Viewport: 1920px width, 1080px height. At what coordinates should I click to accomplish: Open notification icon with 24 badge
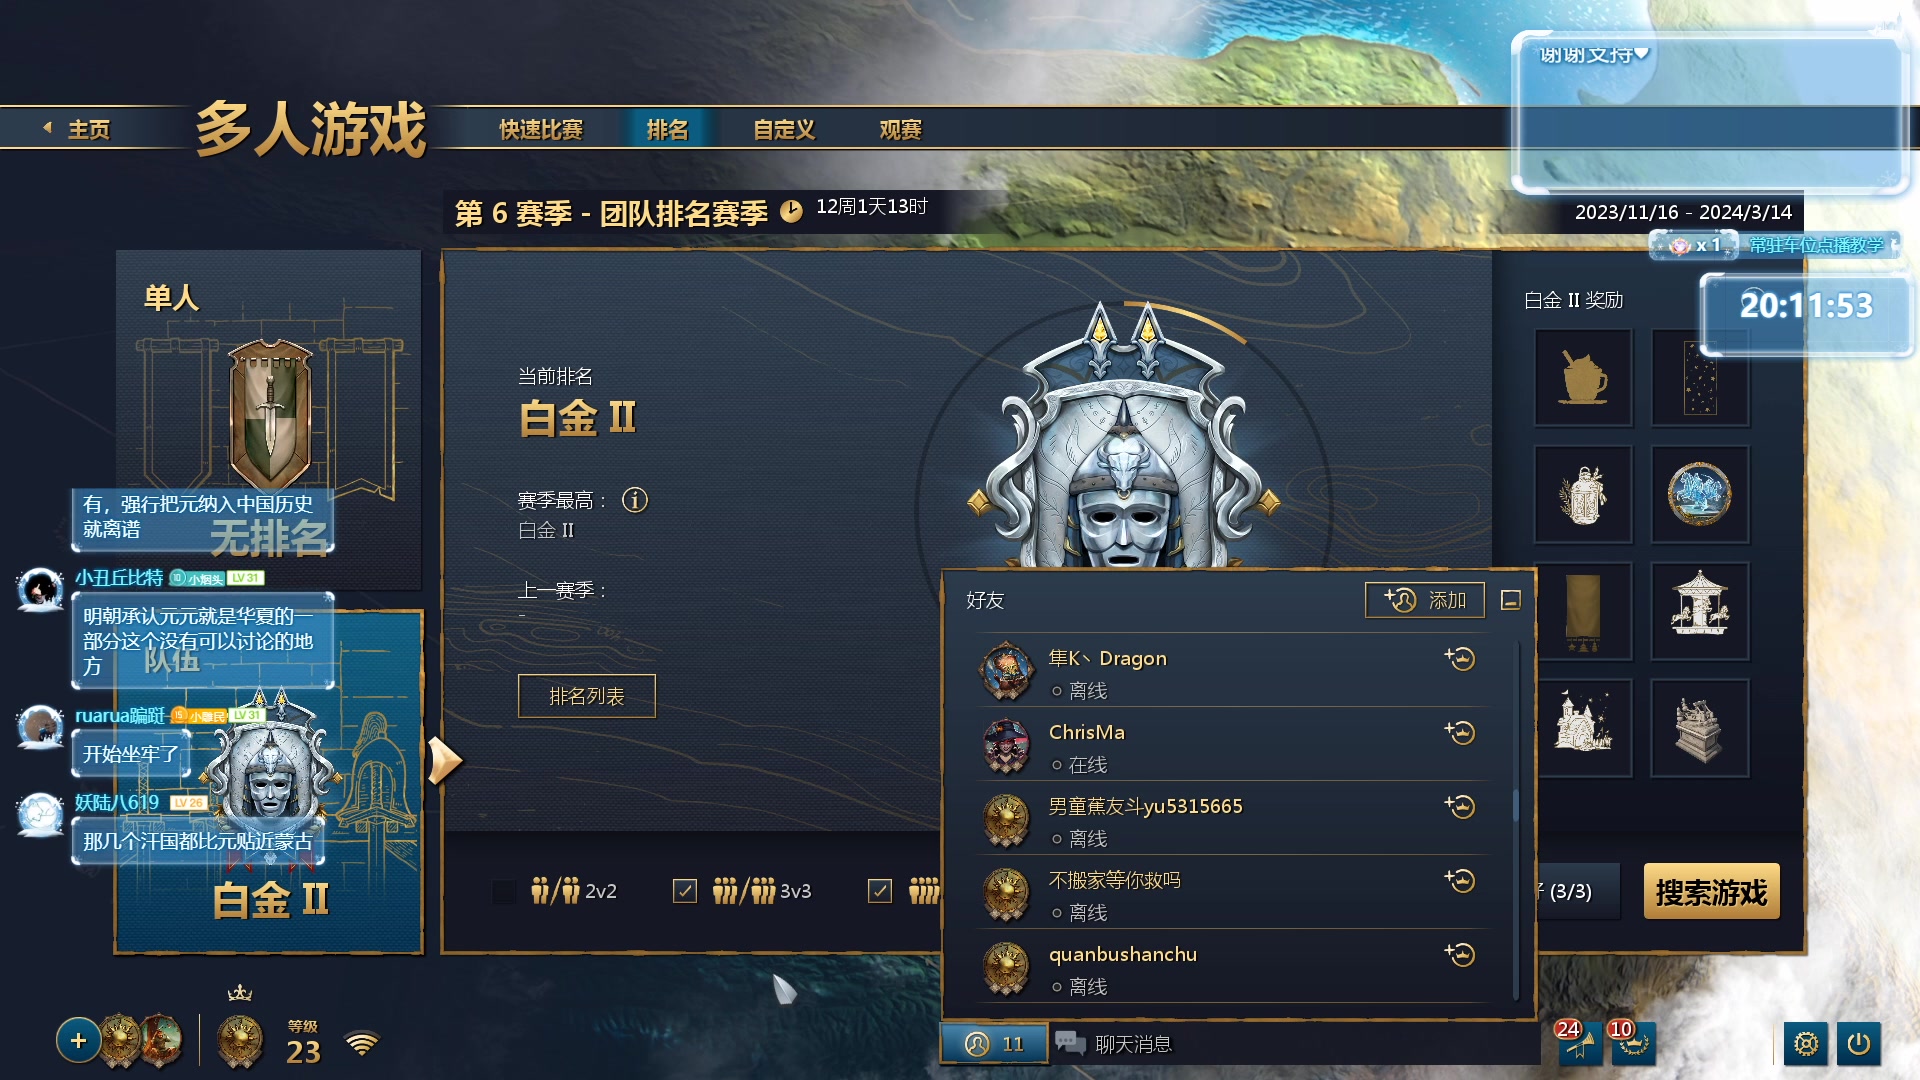tap(1578, 1043)
